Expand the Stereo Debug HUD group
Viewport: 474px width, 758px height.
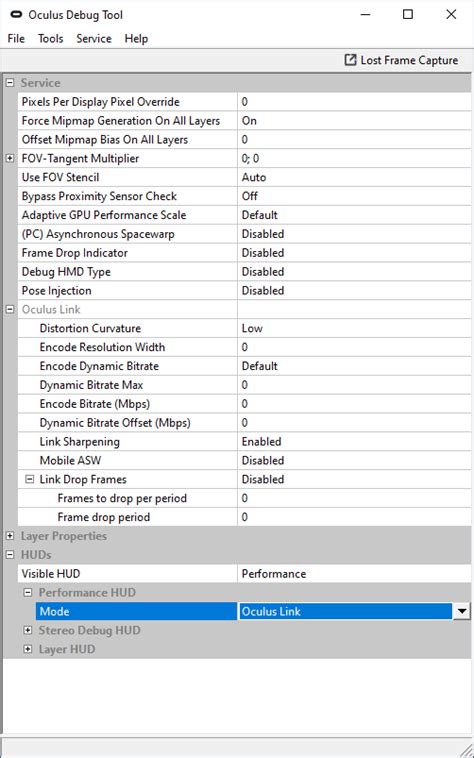[x=28, y=630]
